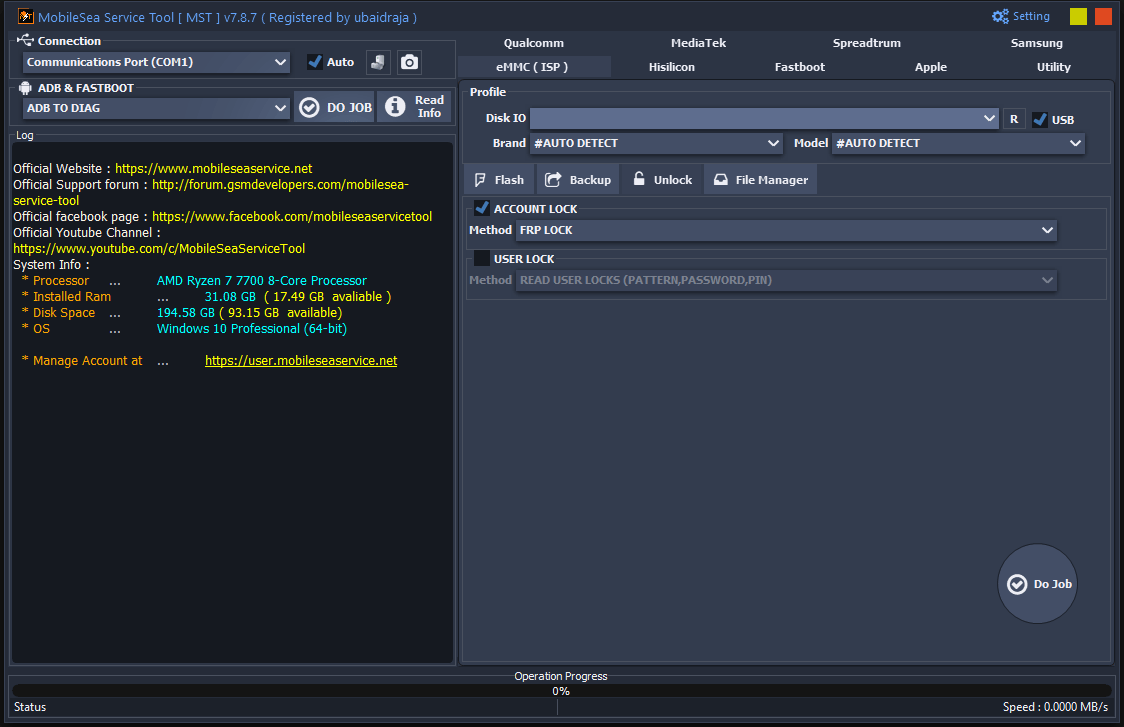Click the R refresh button beside Disk IO
This screenshot has height=727, width=1124.
point(1014,118)
